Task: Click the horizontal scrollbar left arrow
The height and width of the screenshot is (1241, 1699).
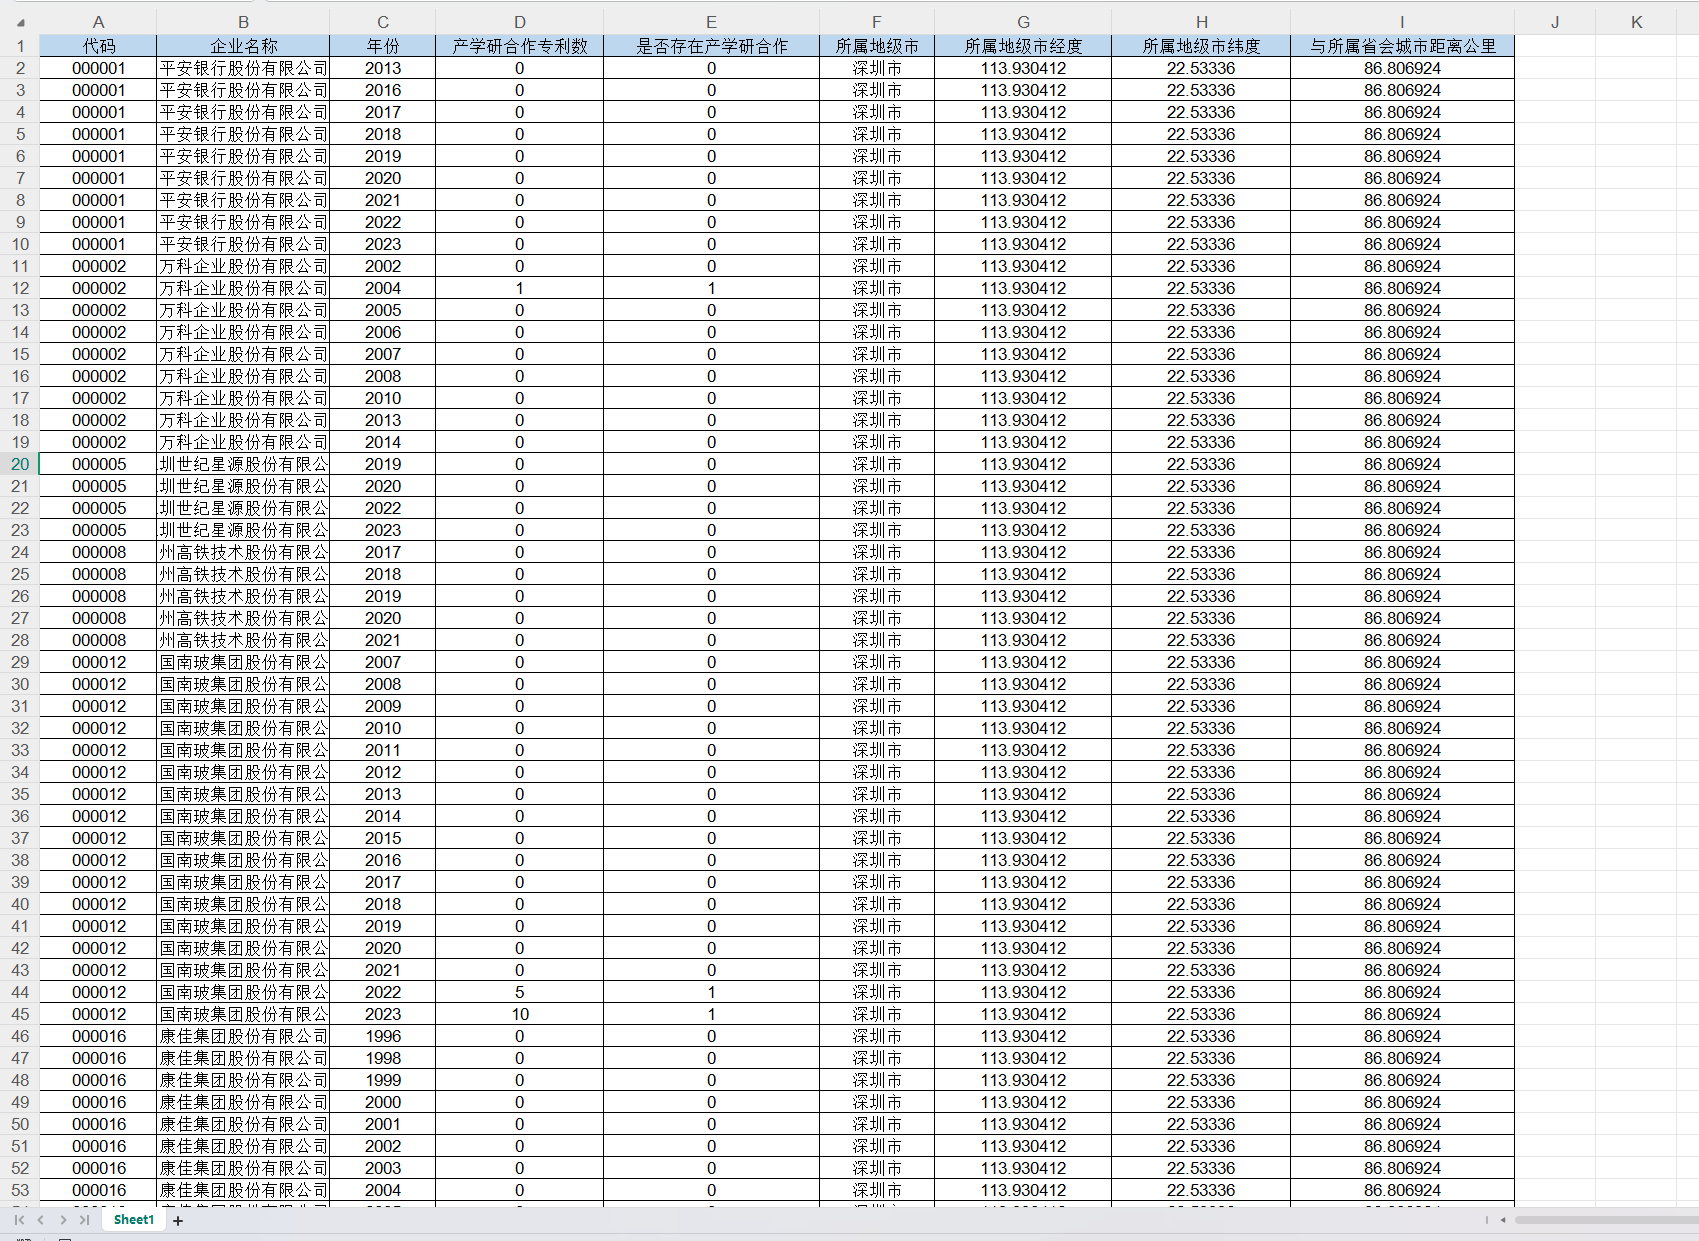Action: click(1502, 1220)
